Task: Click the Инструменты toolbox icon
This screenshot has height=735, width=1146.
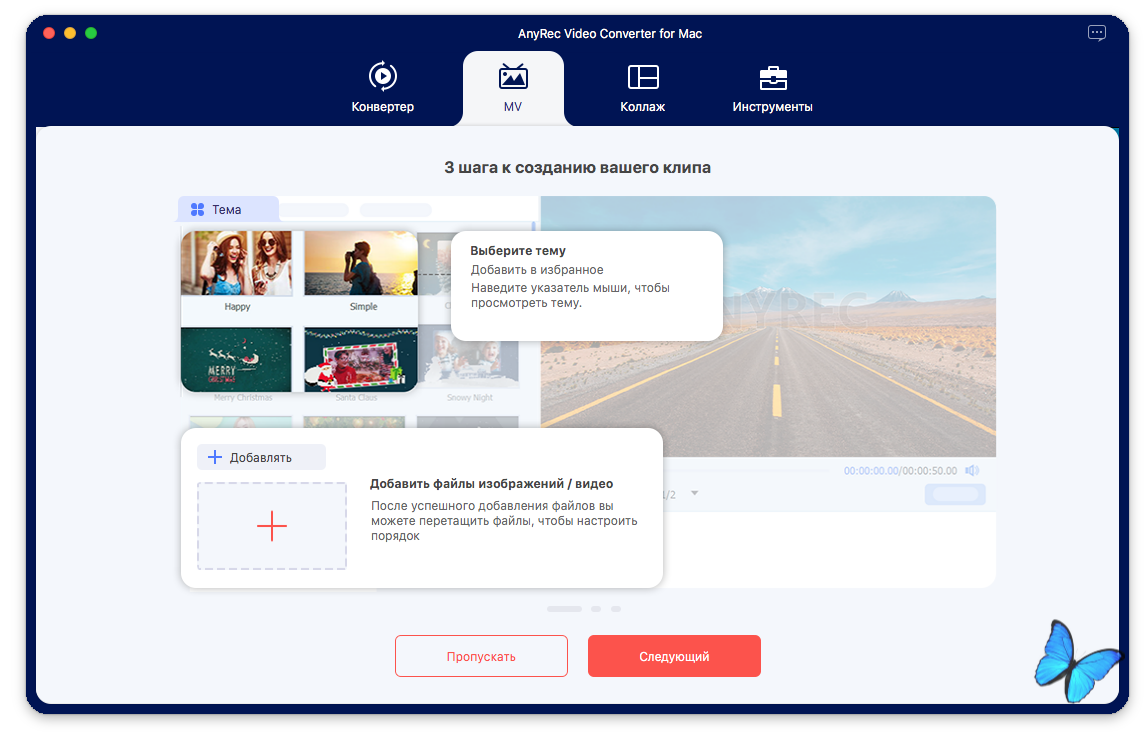Action: [x=772, y=77]
